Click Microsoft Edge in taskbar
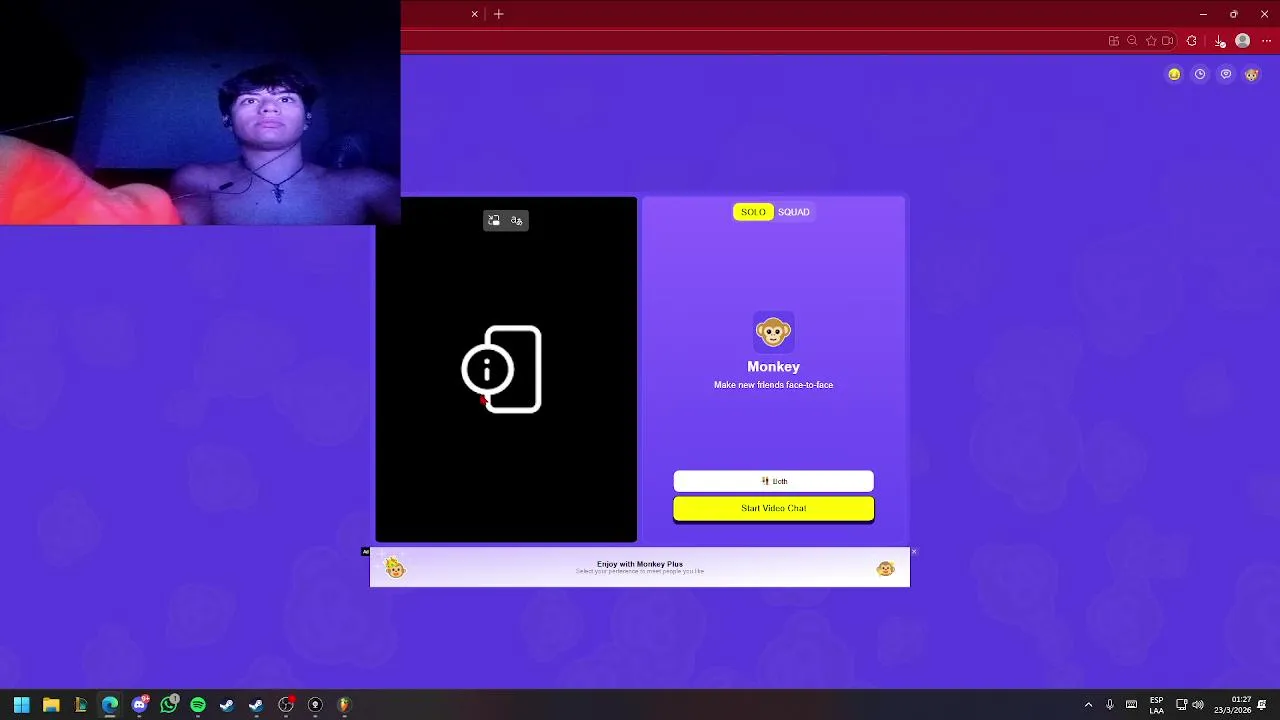This screenshot has width=1280, height=720. pyautogui.click(x=110, y=705)
